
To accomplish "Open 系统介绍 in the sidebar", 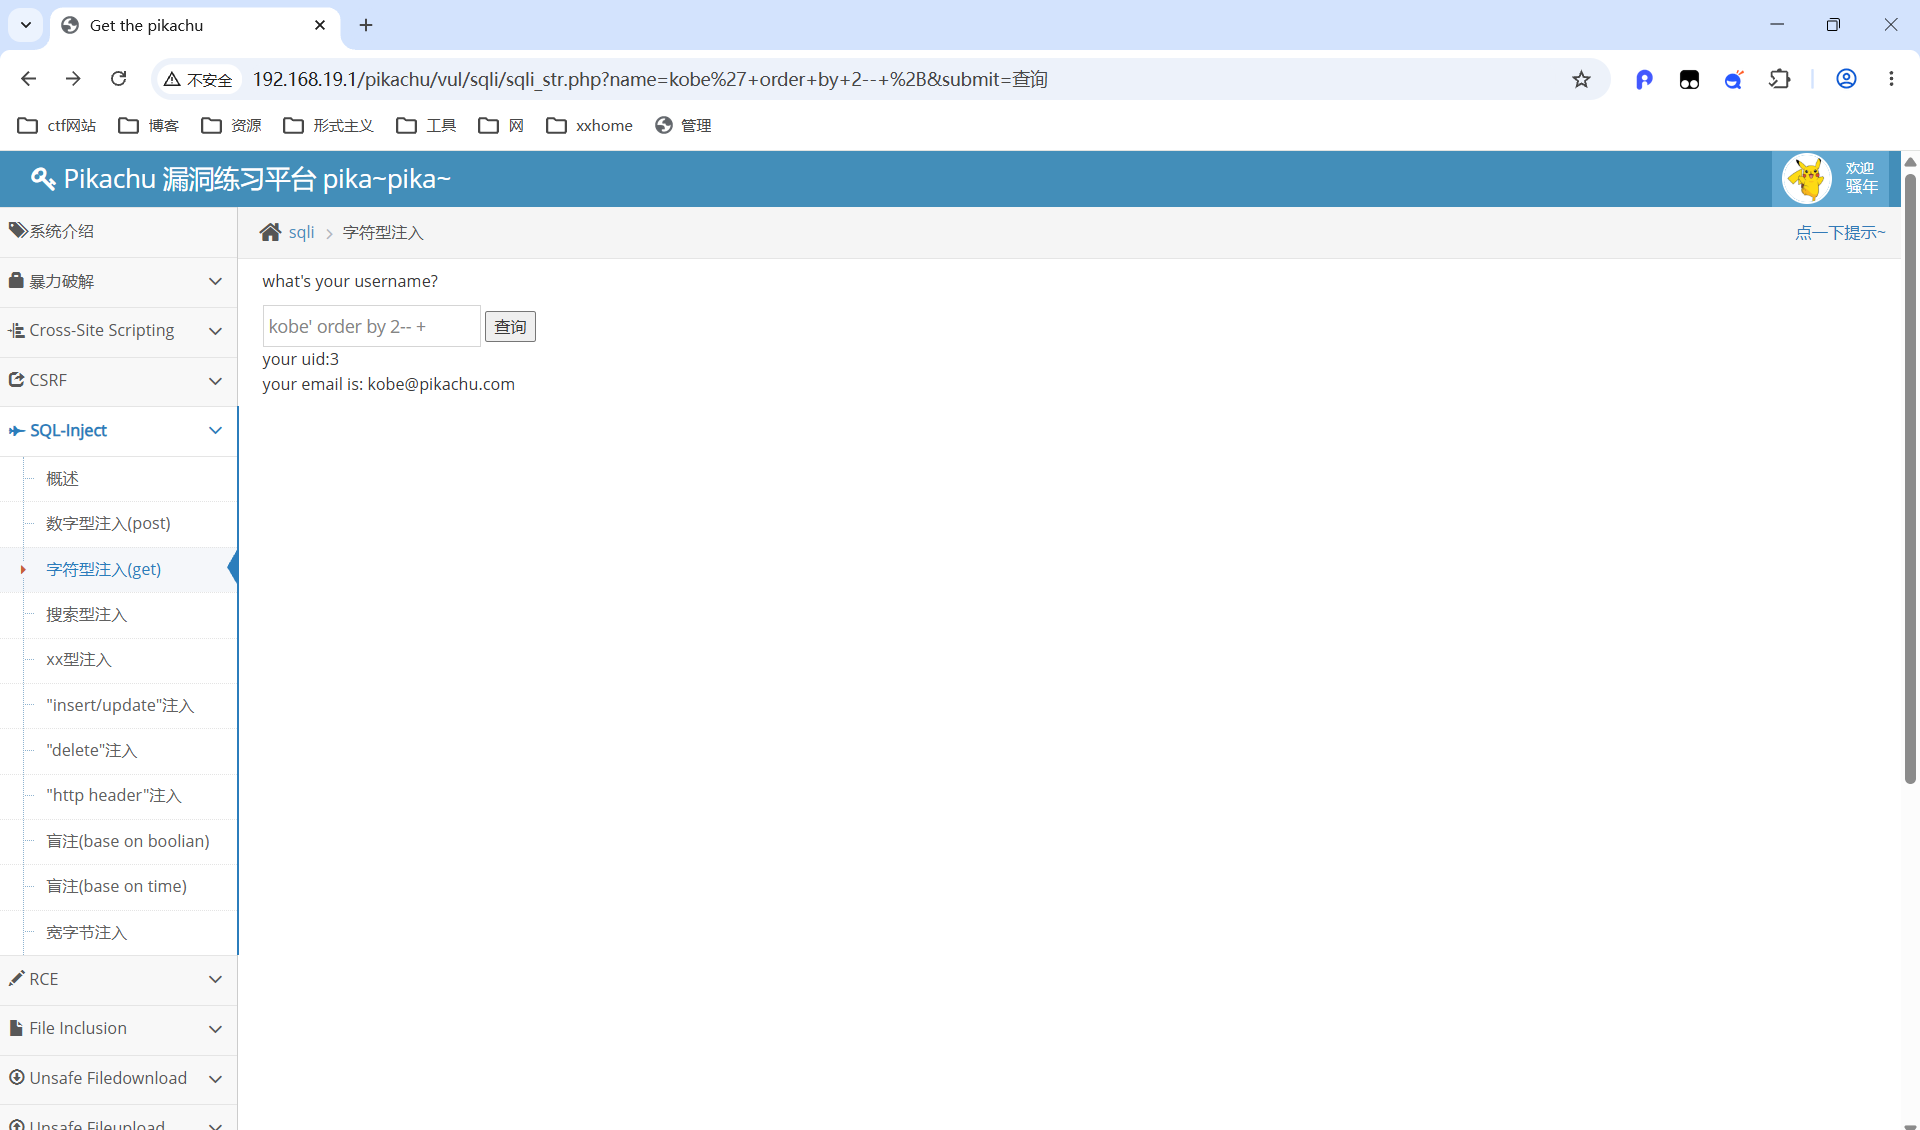I will (118, 231).
